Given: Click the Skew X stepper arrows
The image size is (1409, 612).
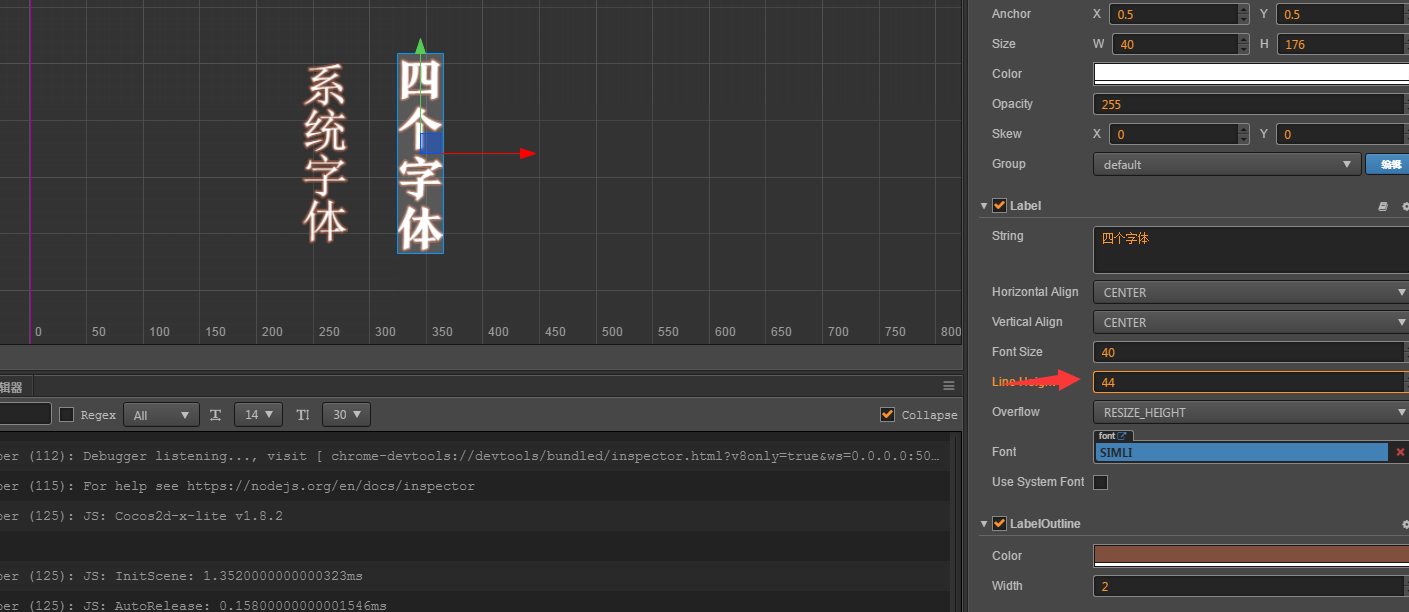Looking at the screenshot, I should (x=1243, y=134).
